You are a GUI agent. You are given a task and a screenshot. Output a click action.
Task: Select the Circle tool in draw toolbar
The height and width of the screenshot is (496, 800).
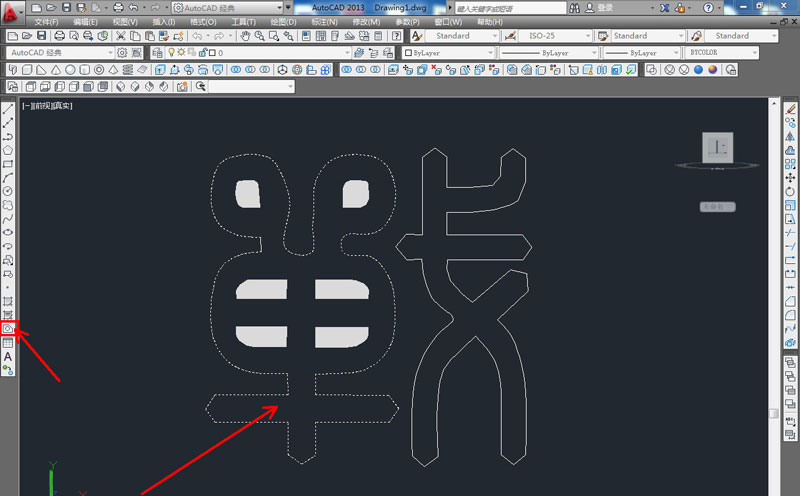[x=8, y=190]
